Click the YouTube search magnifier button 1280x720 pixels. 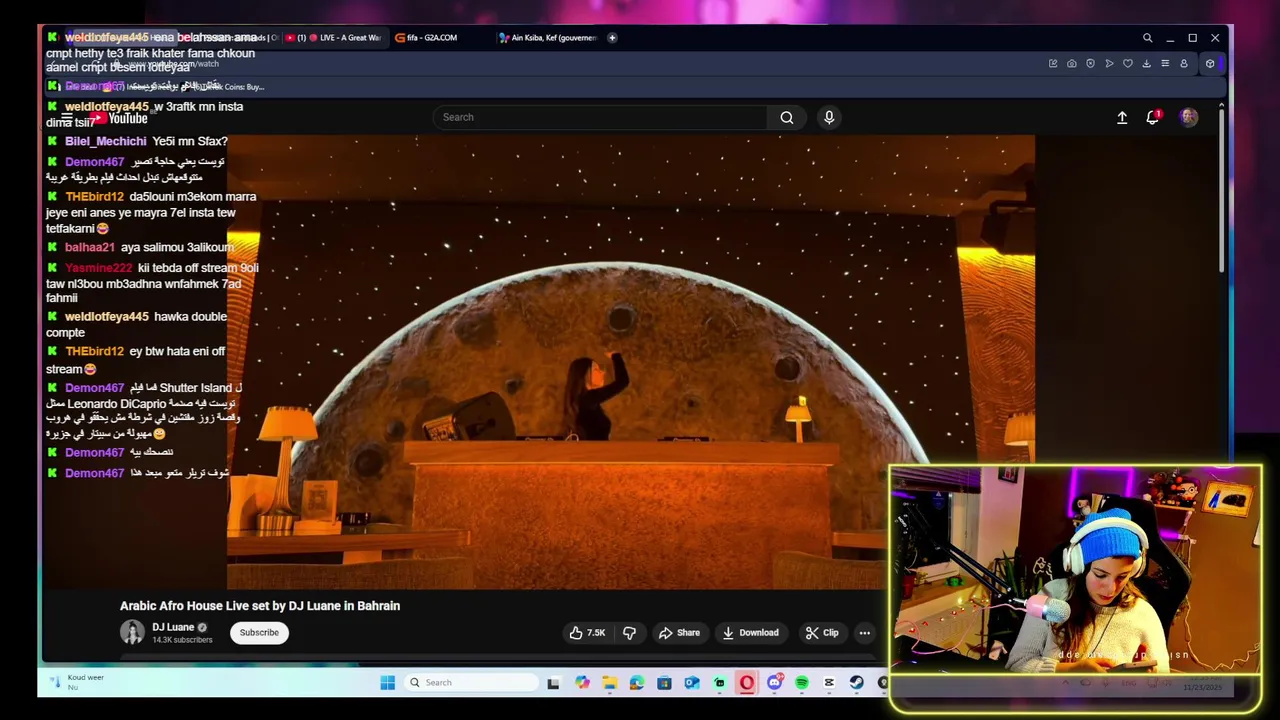point(787,118)
